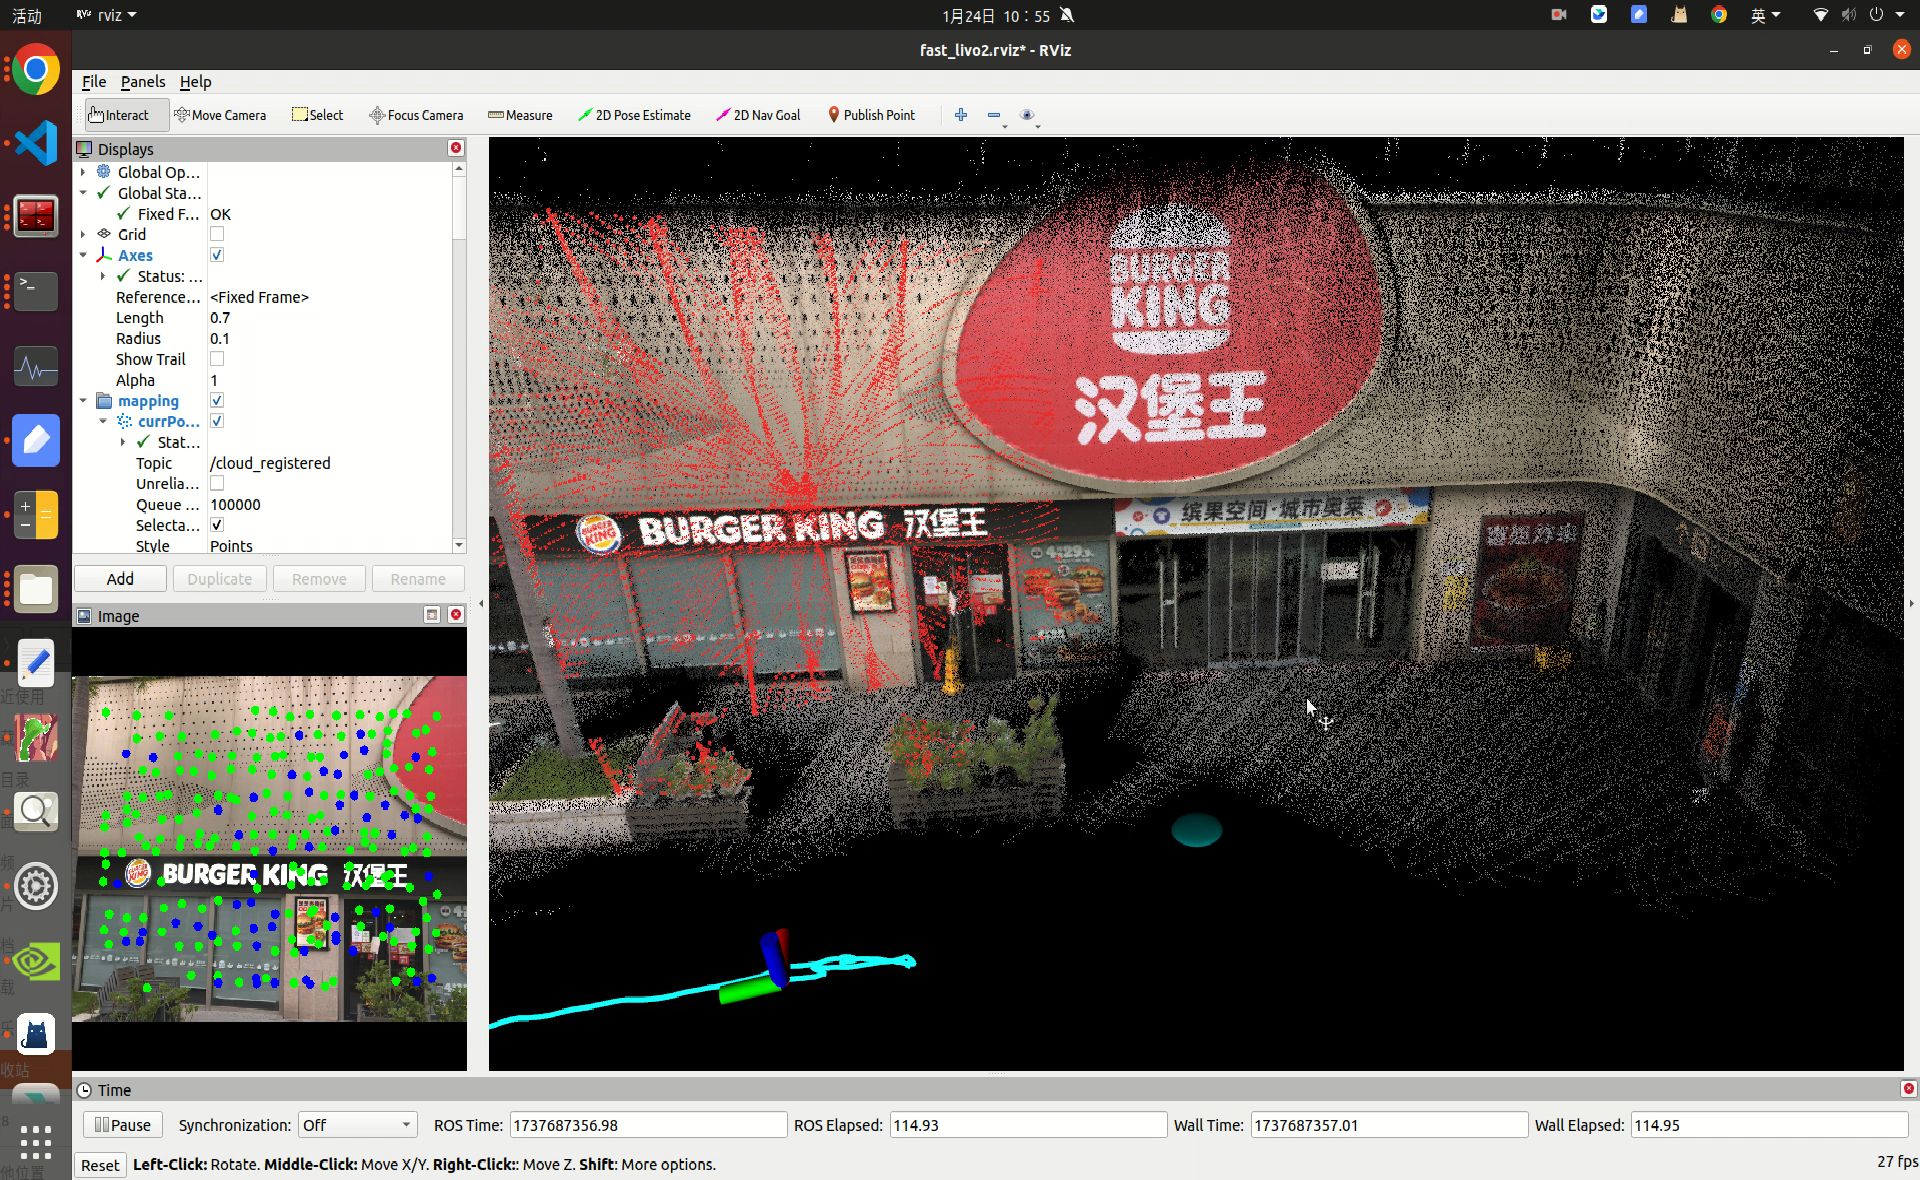Click the Add display button

[x=120, y=579]
